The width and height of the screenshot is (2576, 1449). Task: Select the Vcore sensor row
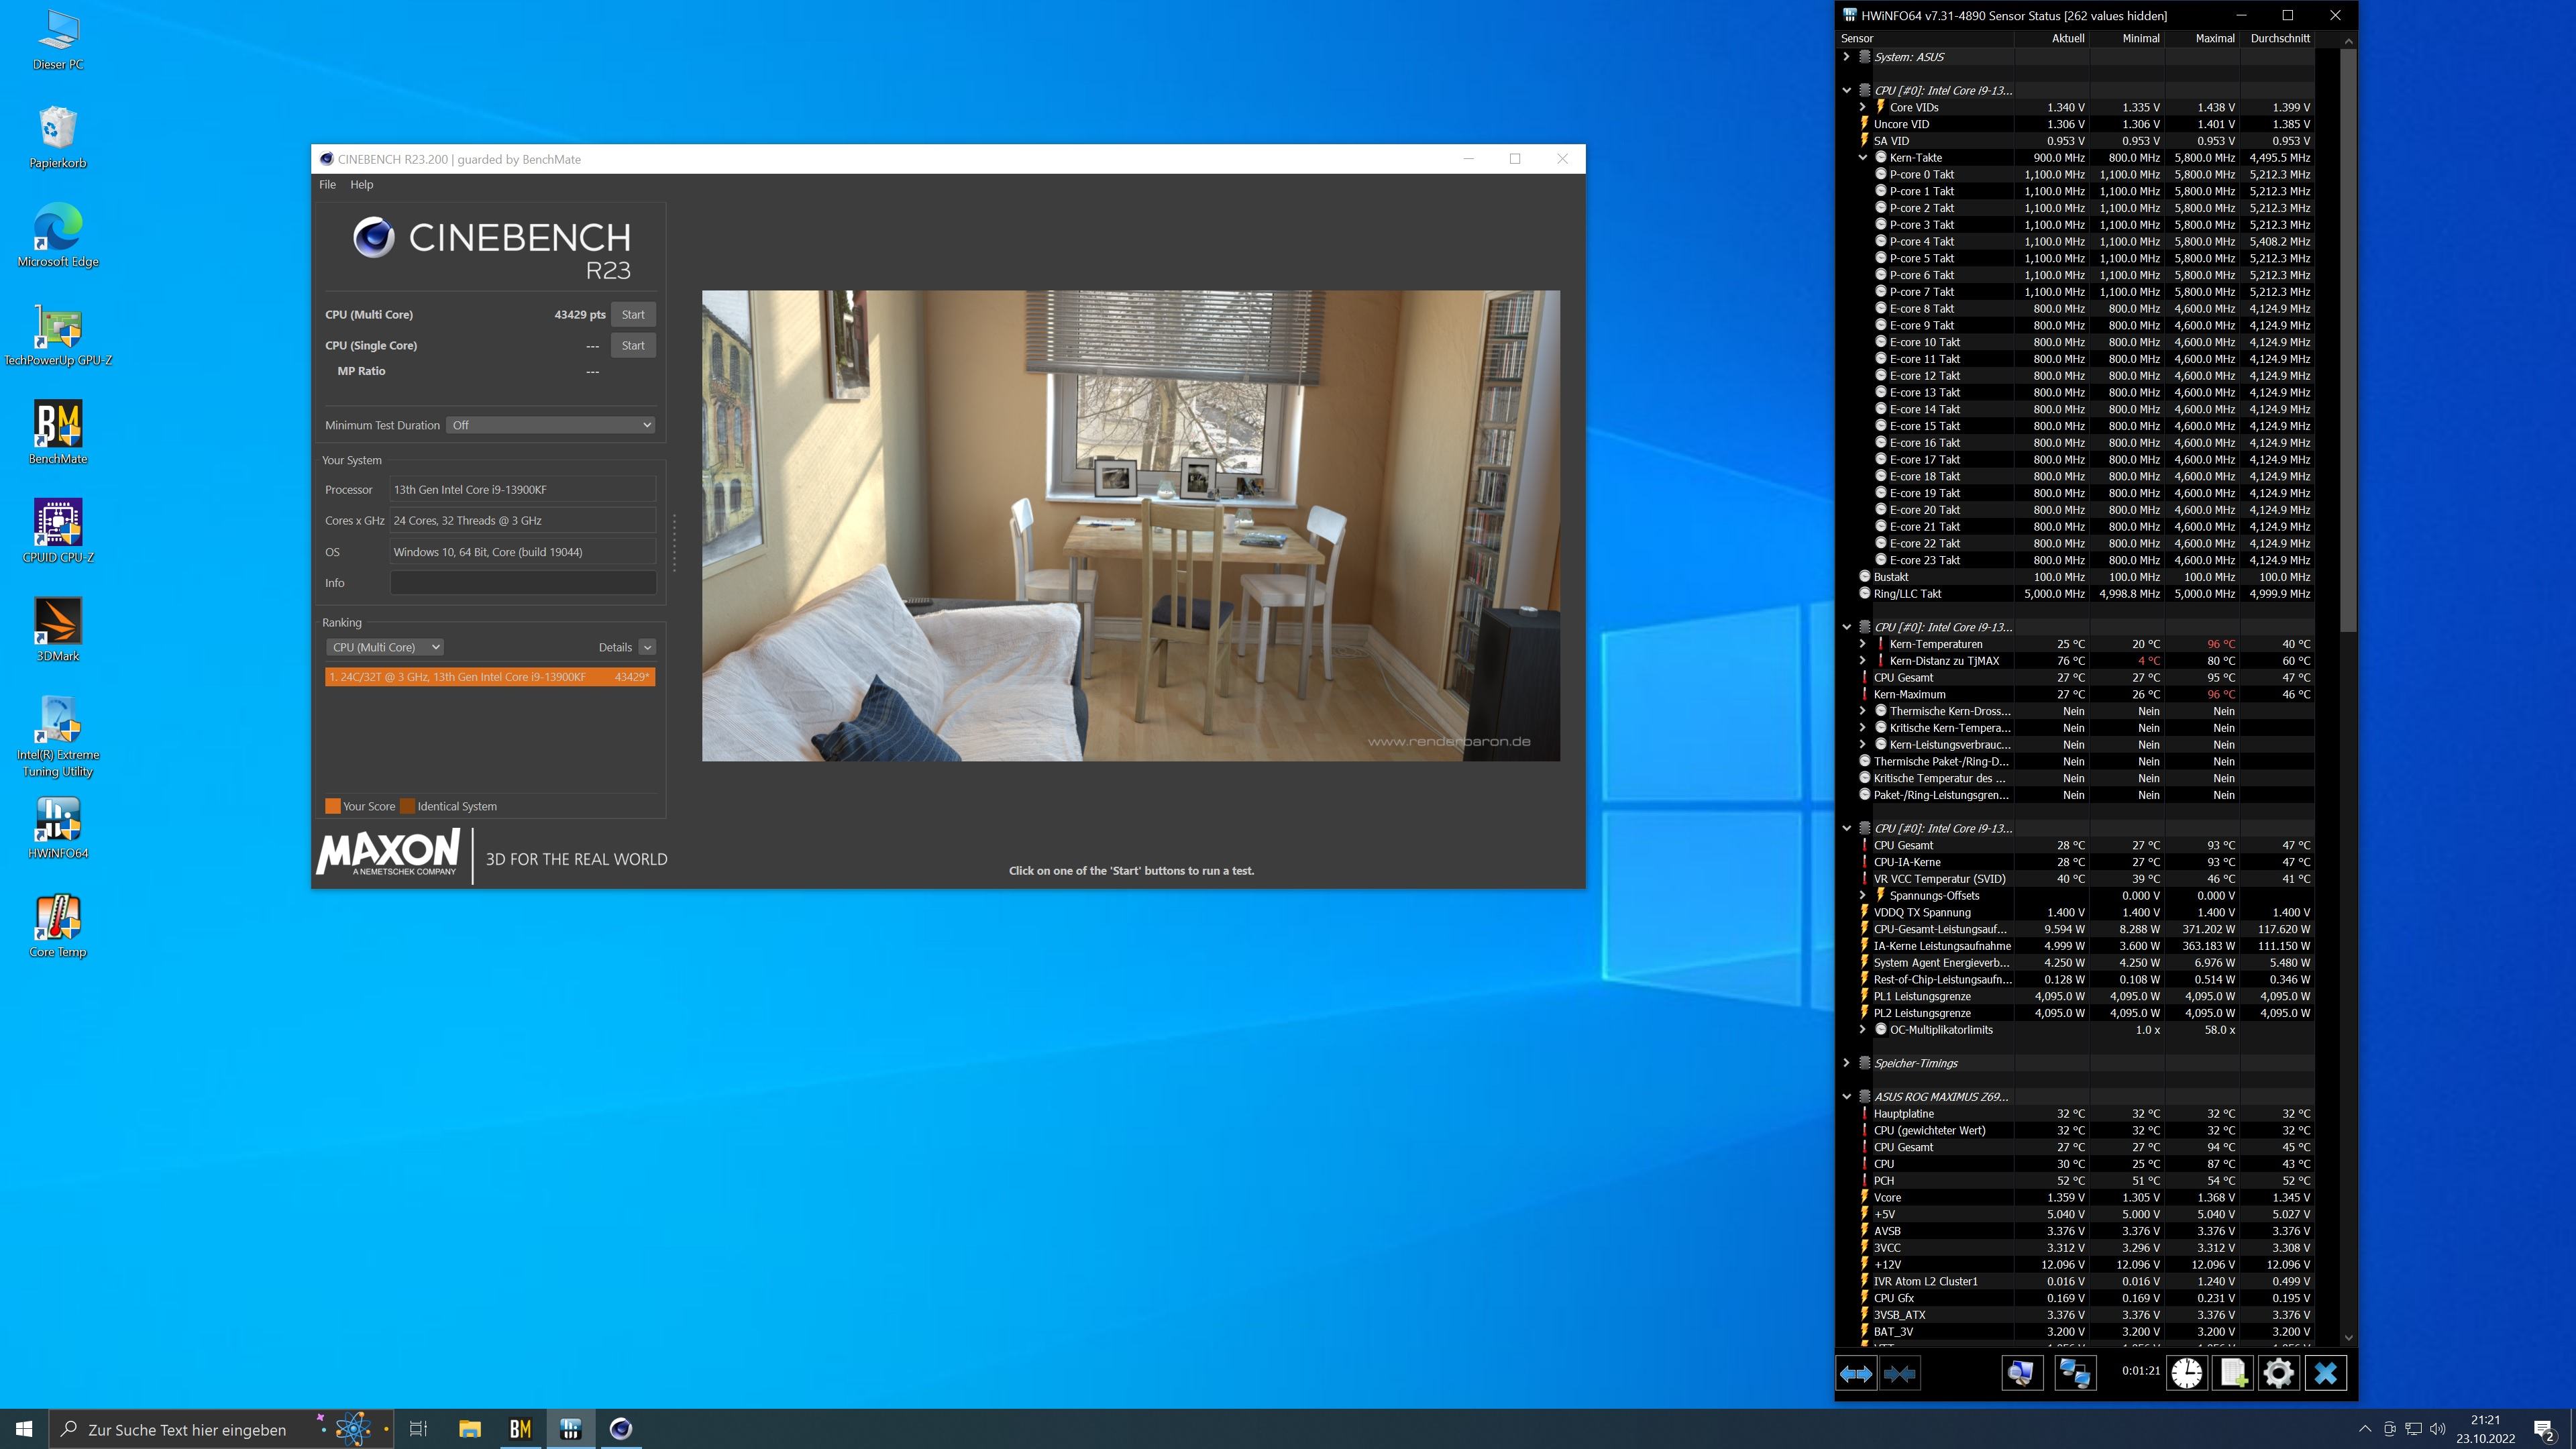2076,1197
